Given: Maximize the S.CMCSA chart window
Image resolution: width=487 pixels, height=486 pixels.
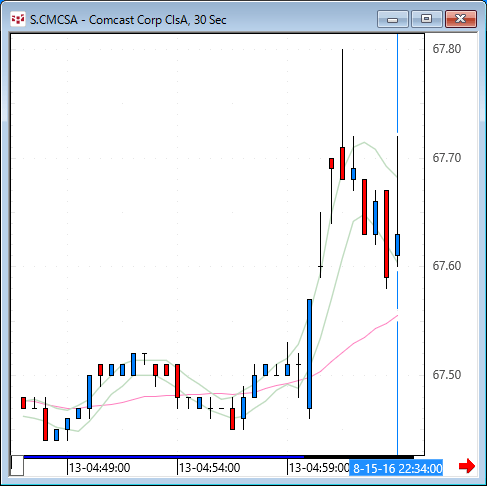Looking at the screenshot, I should pyautogui.click(x=427, y=19).
